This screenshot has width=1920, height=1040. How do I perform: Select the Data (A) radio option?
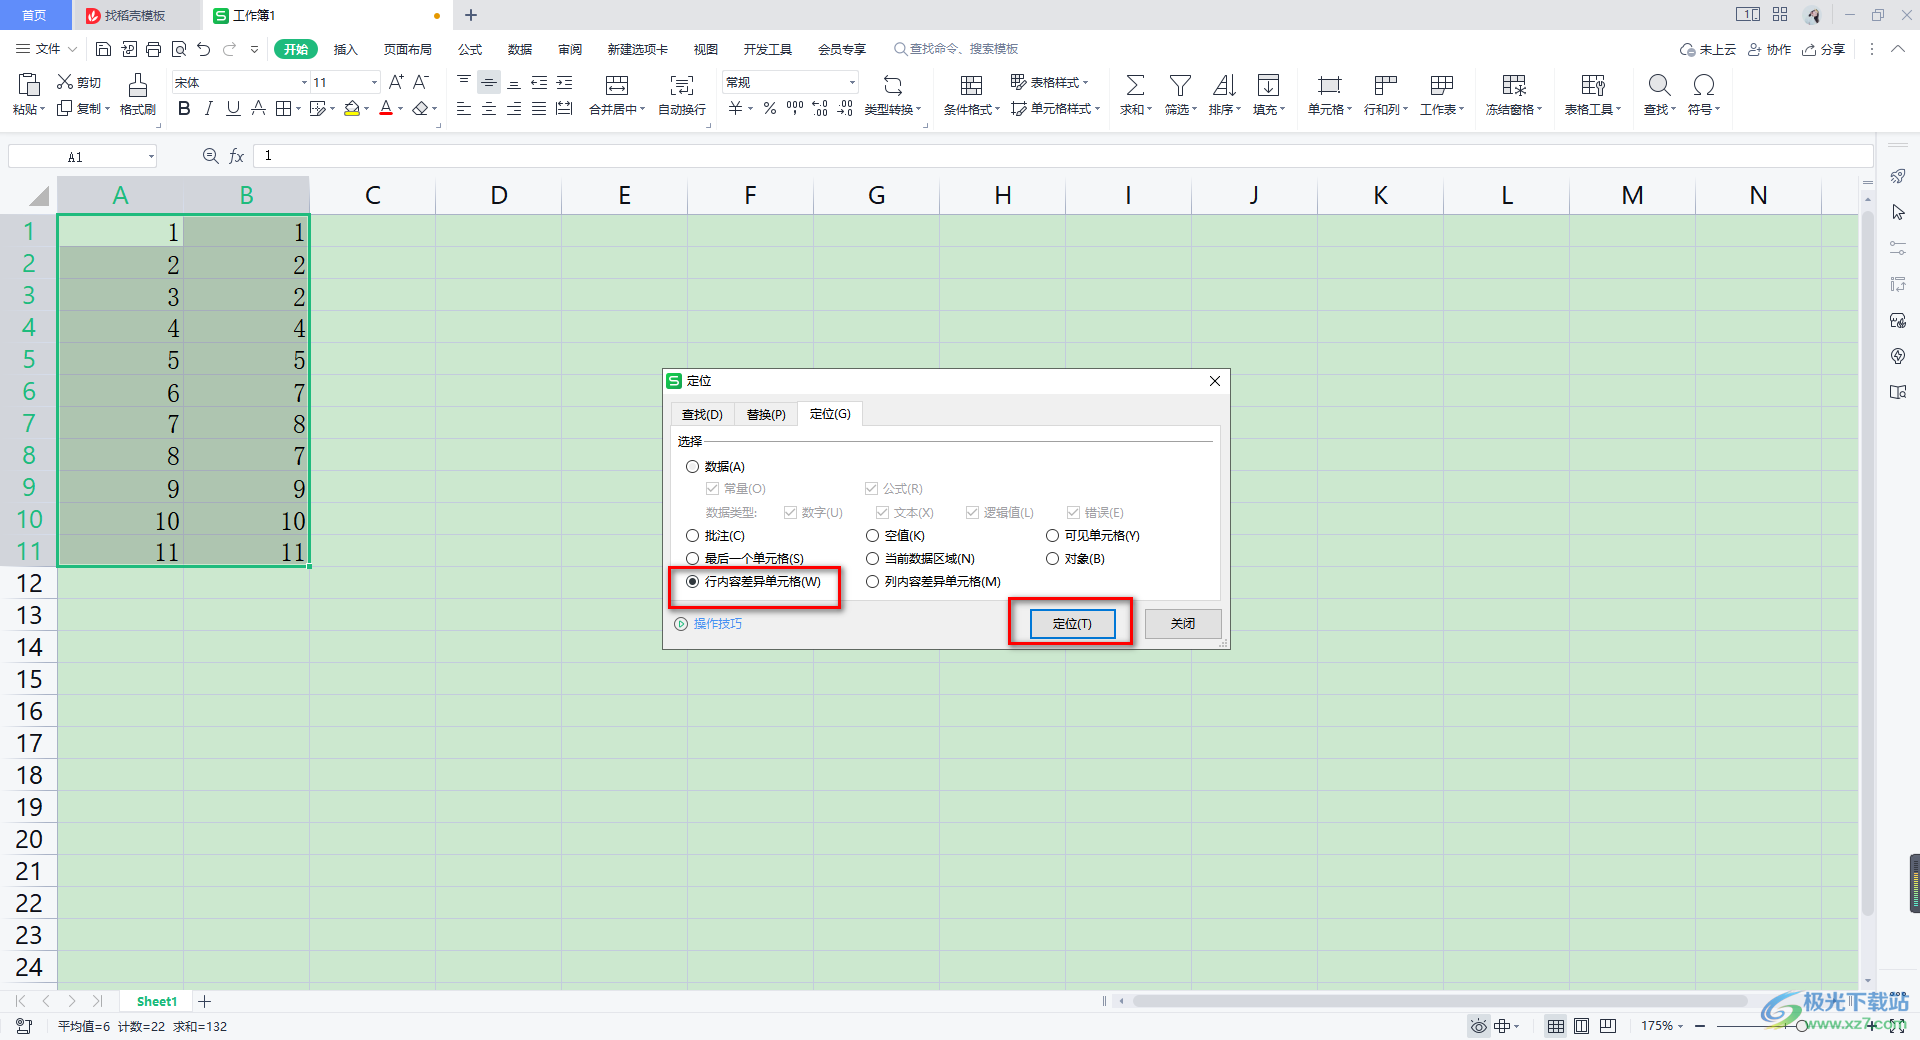pos(692,467)
